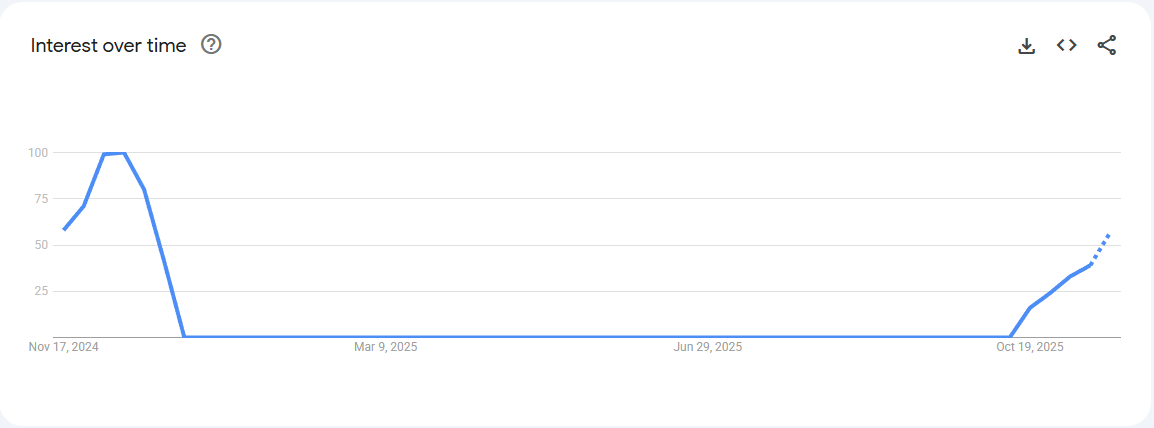This screenshot has width=1154, height=428.
Task: Click the "Interest over time" heading
Action: click(x=108, y=46)
